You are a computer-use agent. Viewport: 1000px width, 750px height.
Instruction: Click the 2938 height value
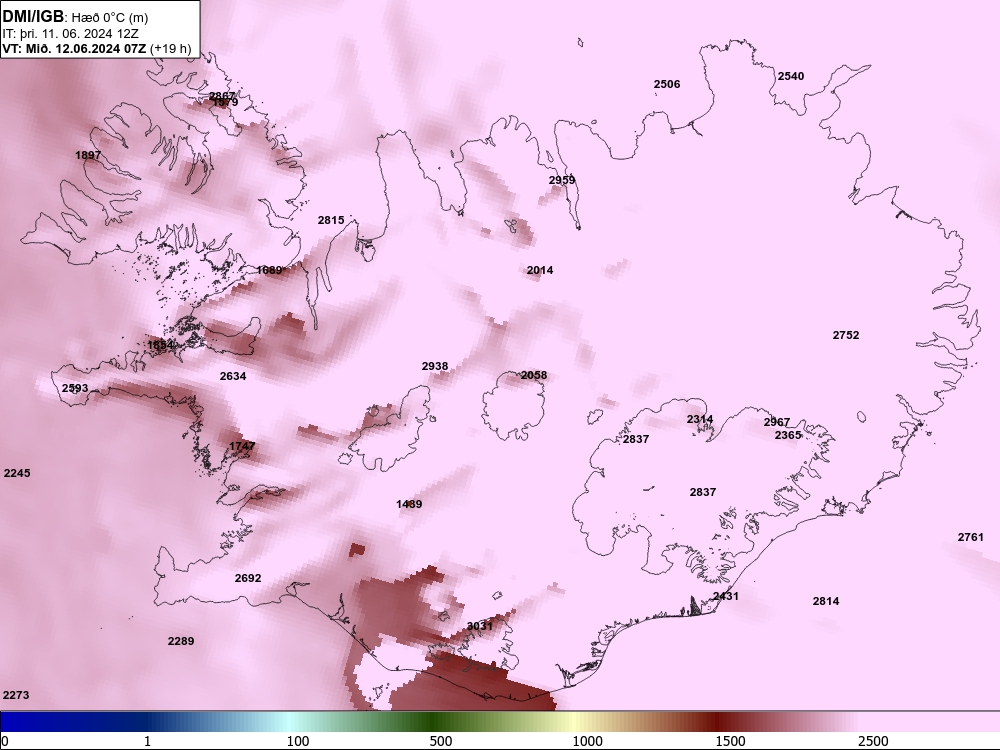[435, 366]
